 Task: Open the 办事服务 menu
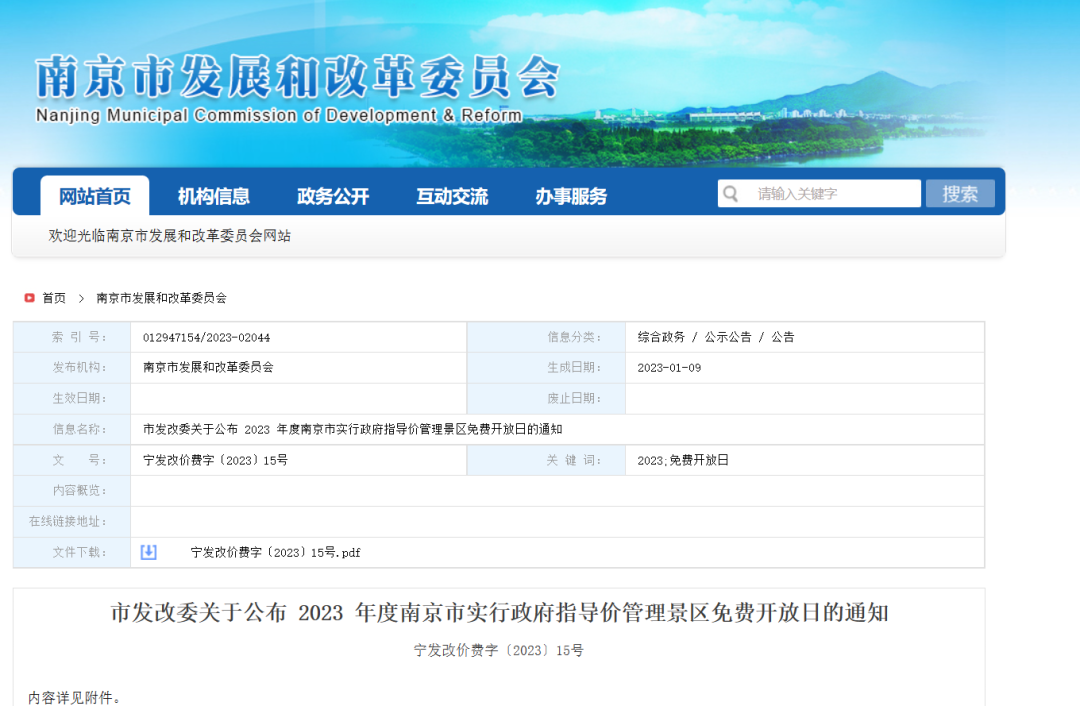pyautogui.click(x=571, y=196)
